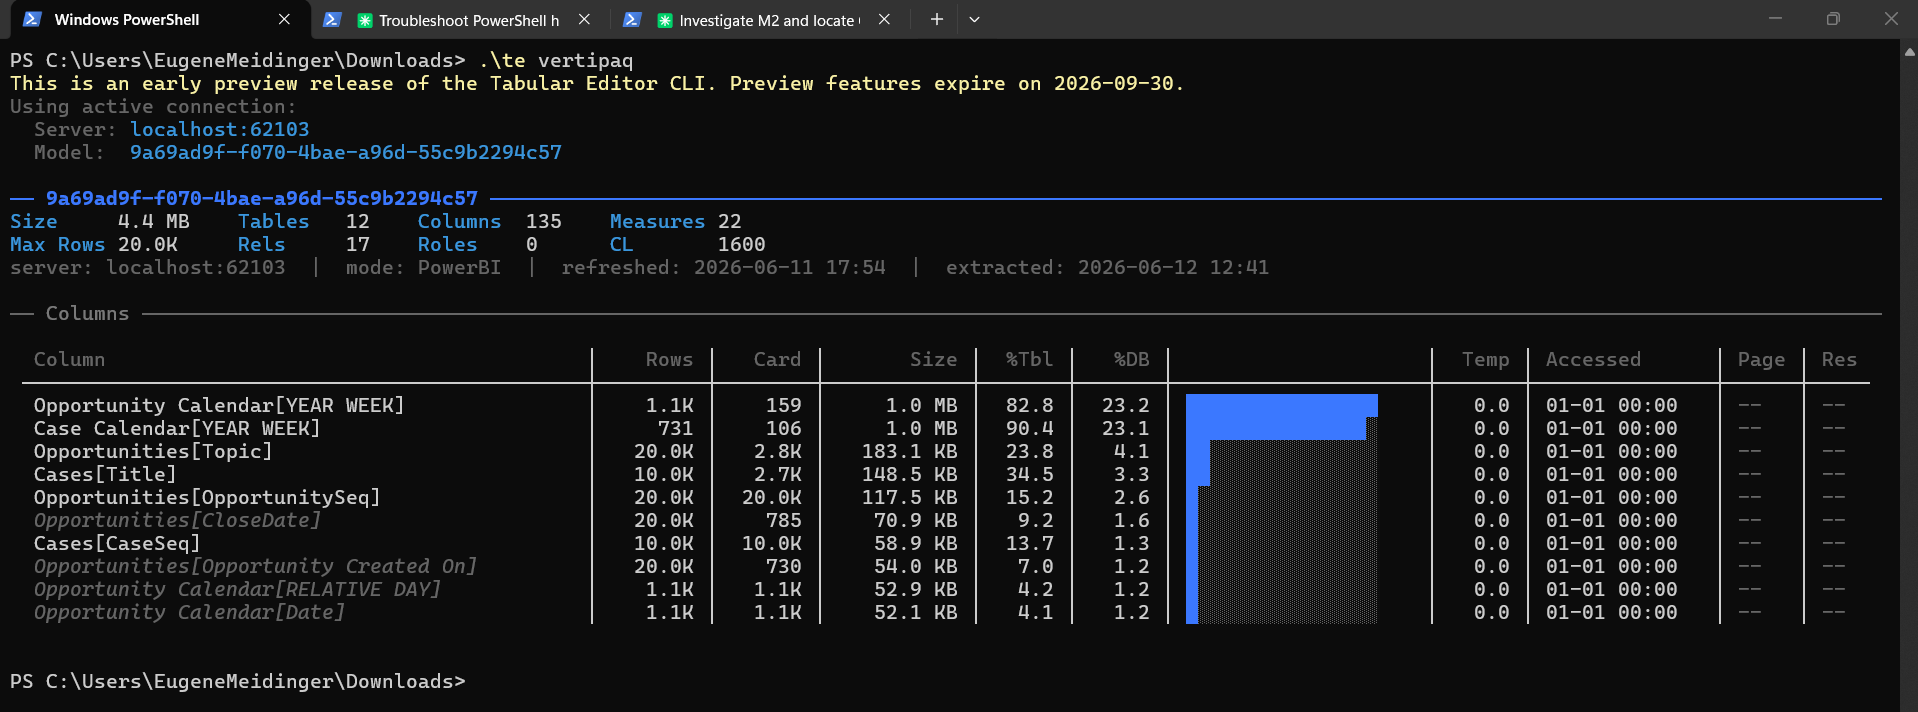The width and height of the screenshot is (1918, 712).
Task: Close the Troubleshoot PowerShell tab
Action: tap(584, 20)
